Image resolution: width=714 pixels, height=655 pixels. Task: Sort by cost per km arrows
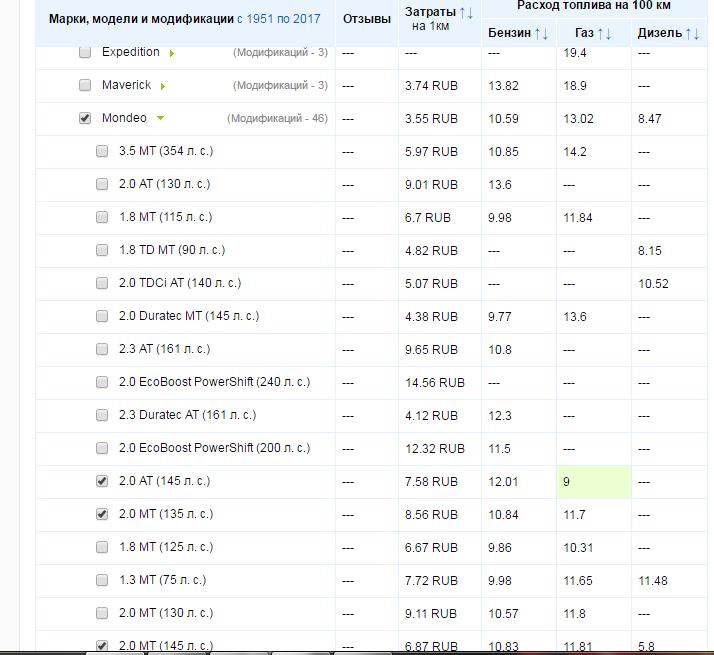[x=466, y=13]
